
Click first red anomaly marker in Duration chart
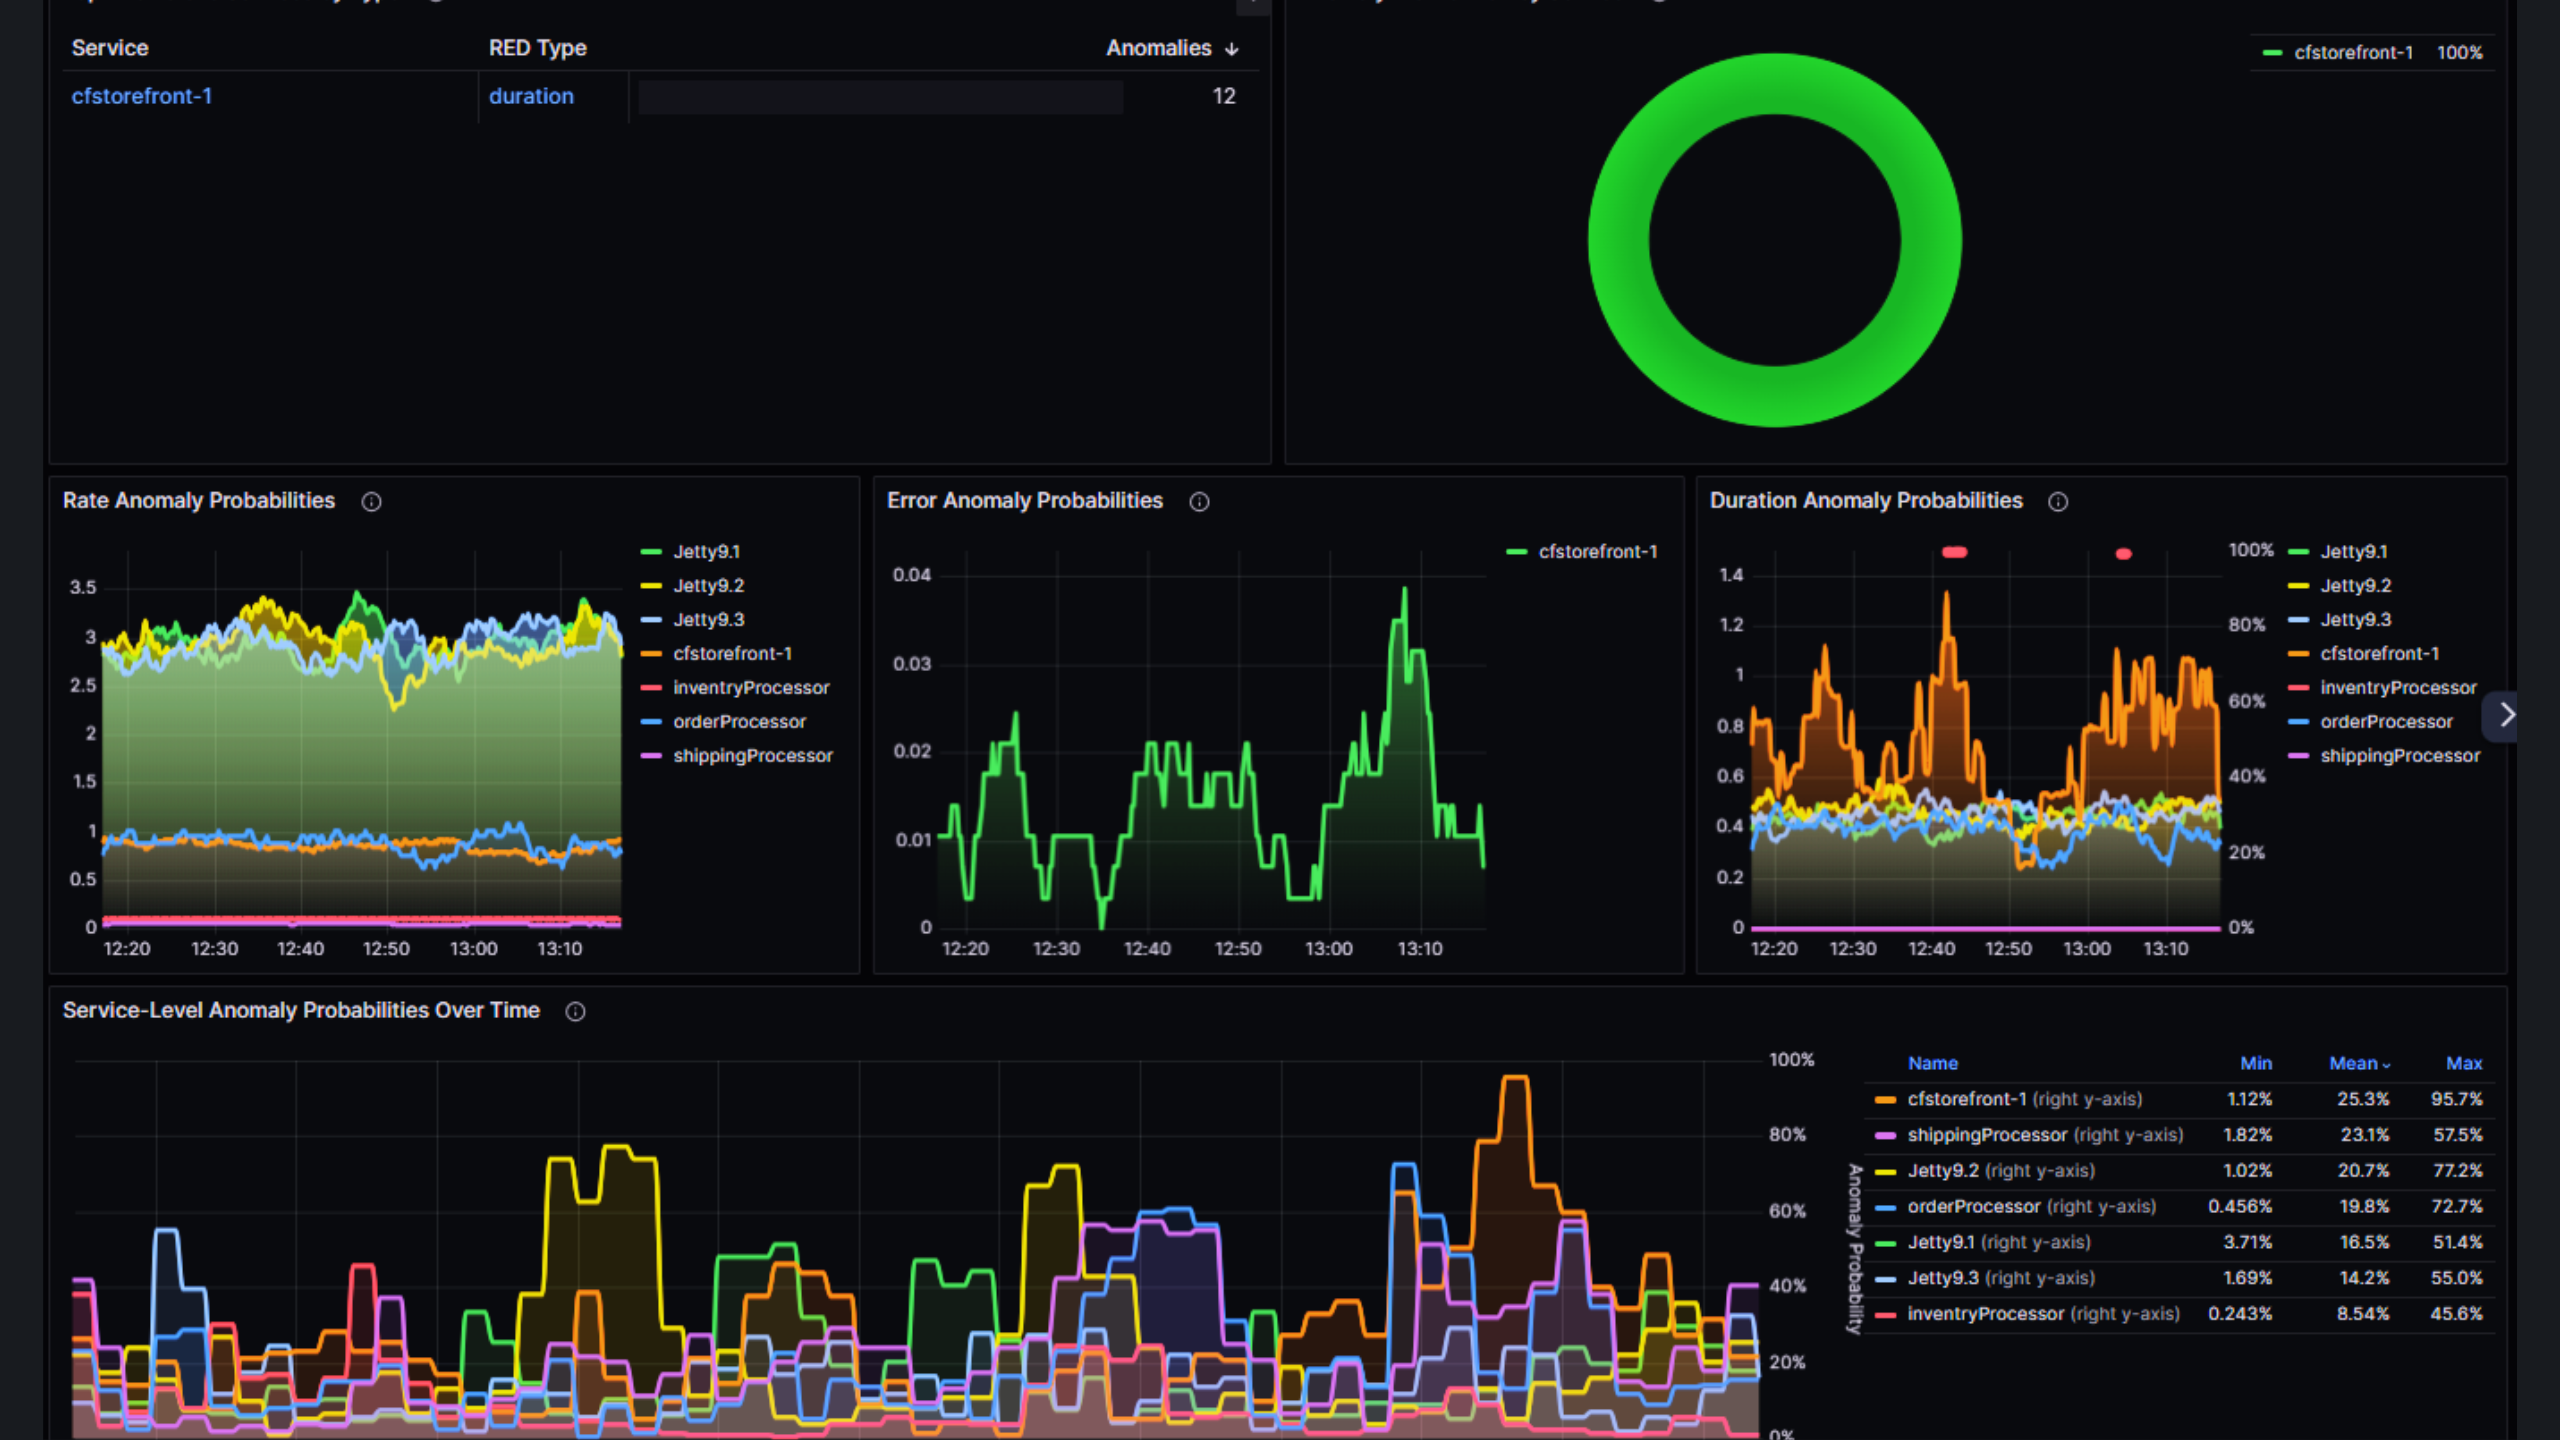(x=1954, y=553)
